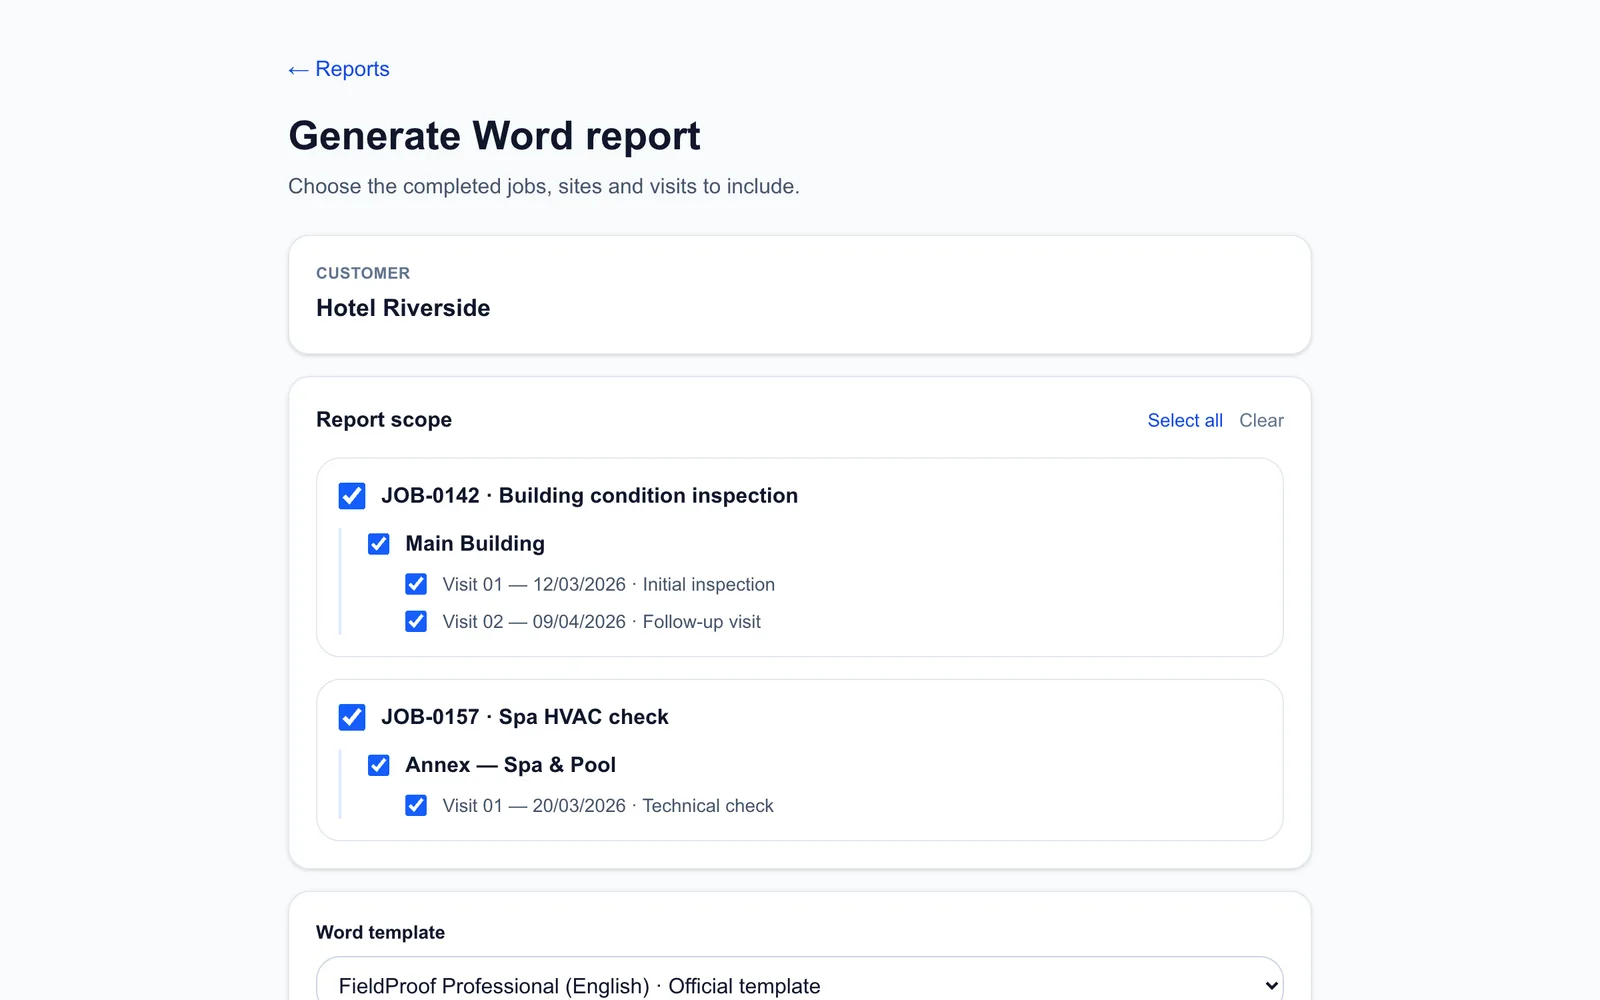Toggle the JOB-0157 Spa HVAC check checkbox
This screenshot has height=1000, width=1600.
(x=352, y=717)
